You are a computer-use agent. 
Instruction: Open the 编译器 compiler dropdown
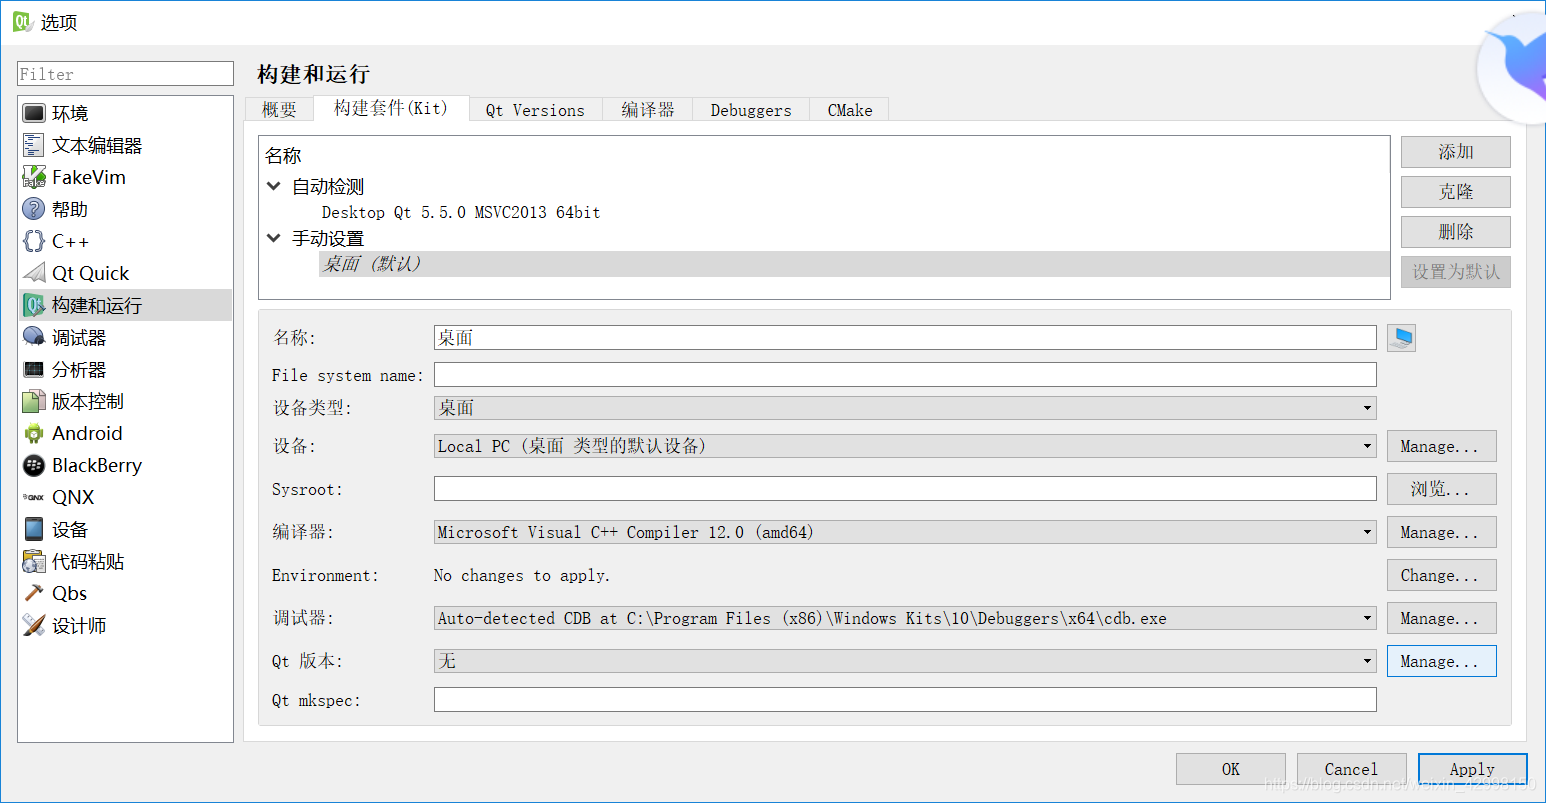(905, 532)
